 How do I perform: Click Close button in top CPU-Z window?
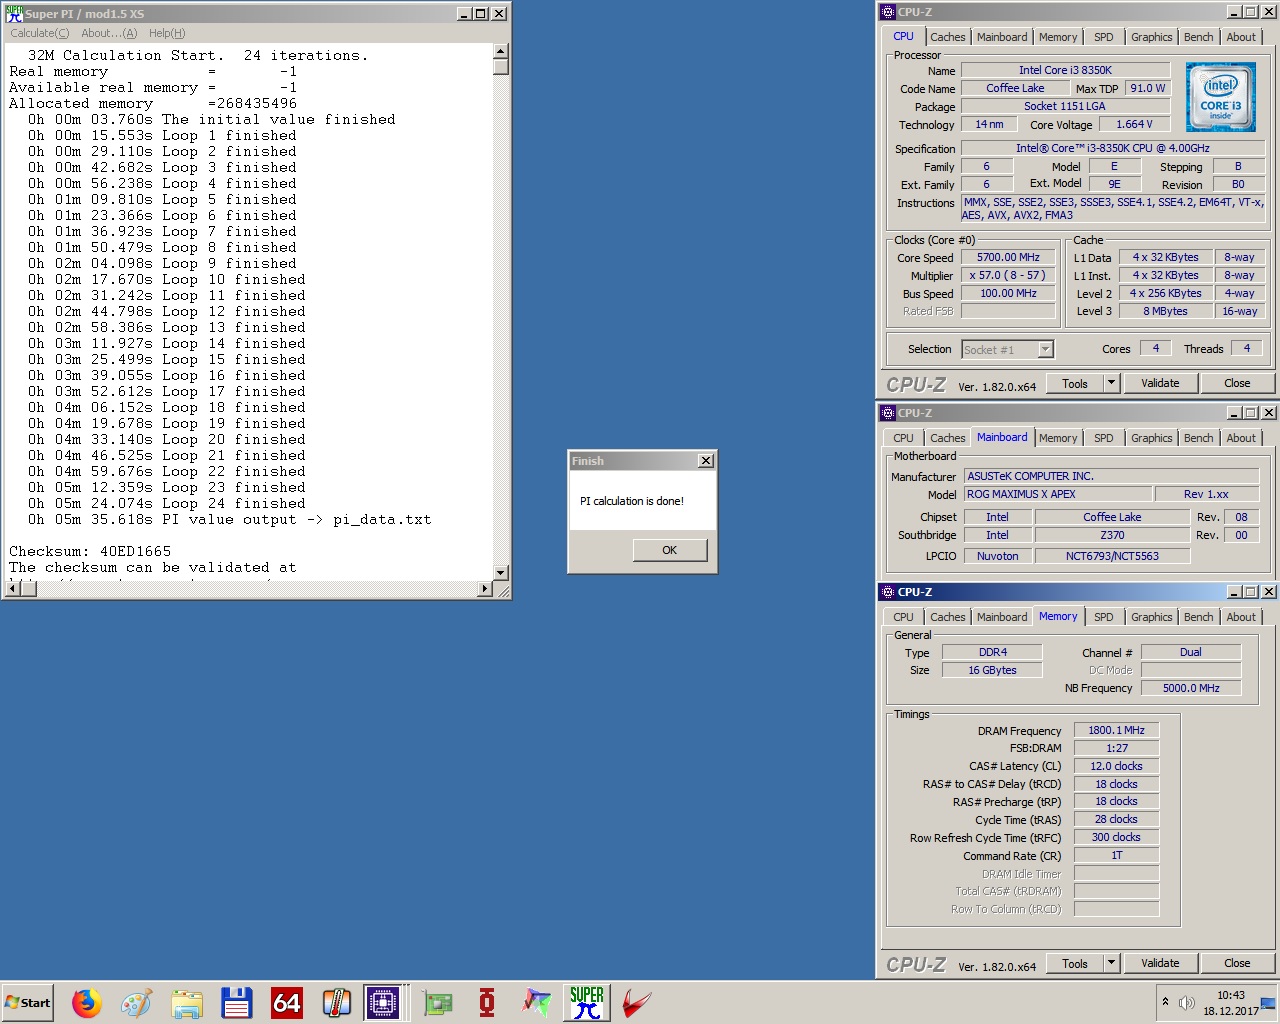(x=1237, y=383)
